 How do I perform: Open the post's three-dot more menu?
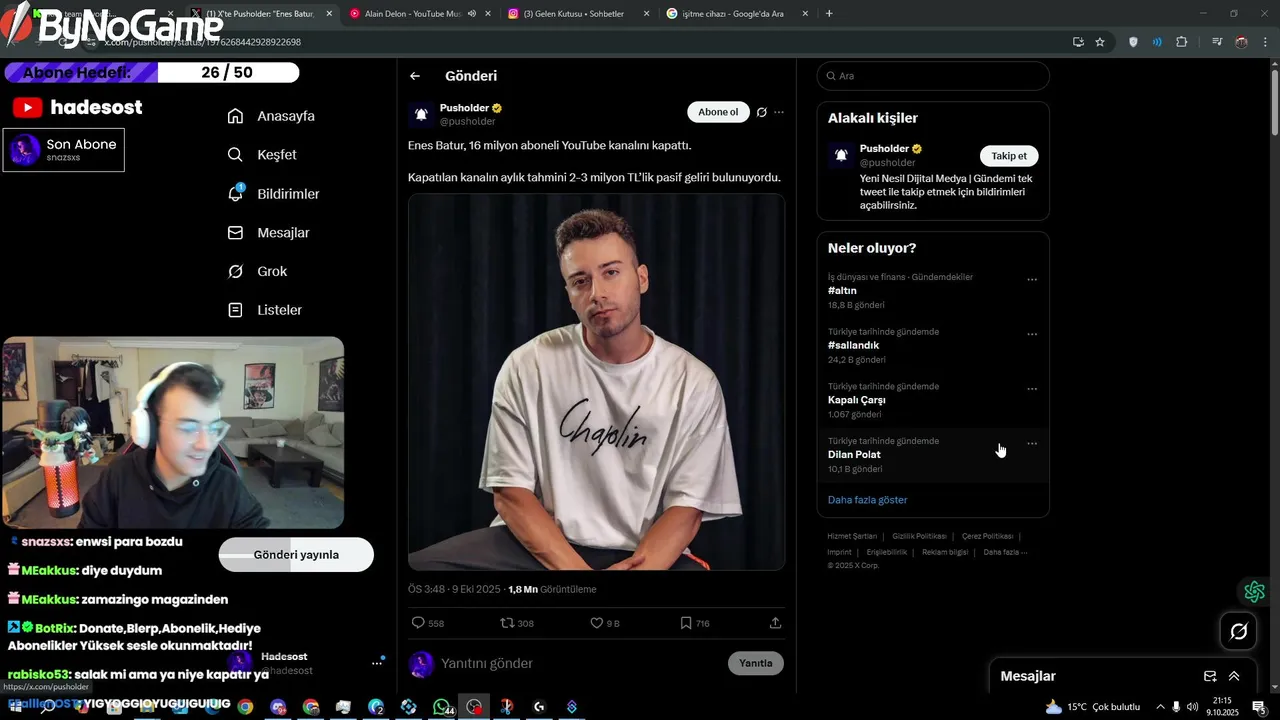coord(779,112)
